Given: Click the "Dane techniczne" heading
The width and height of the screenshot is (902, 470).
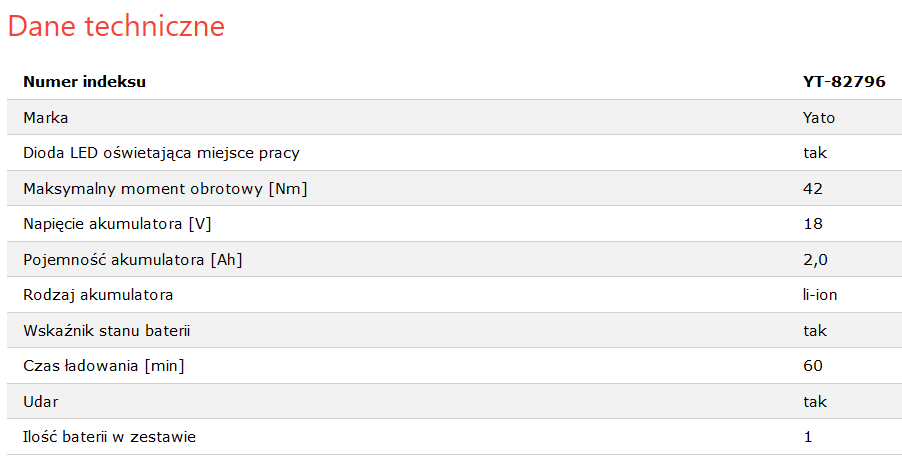Looking at the screenshot, I should tap(116, 27).
